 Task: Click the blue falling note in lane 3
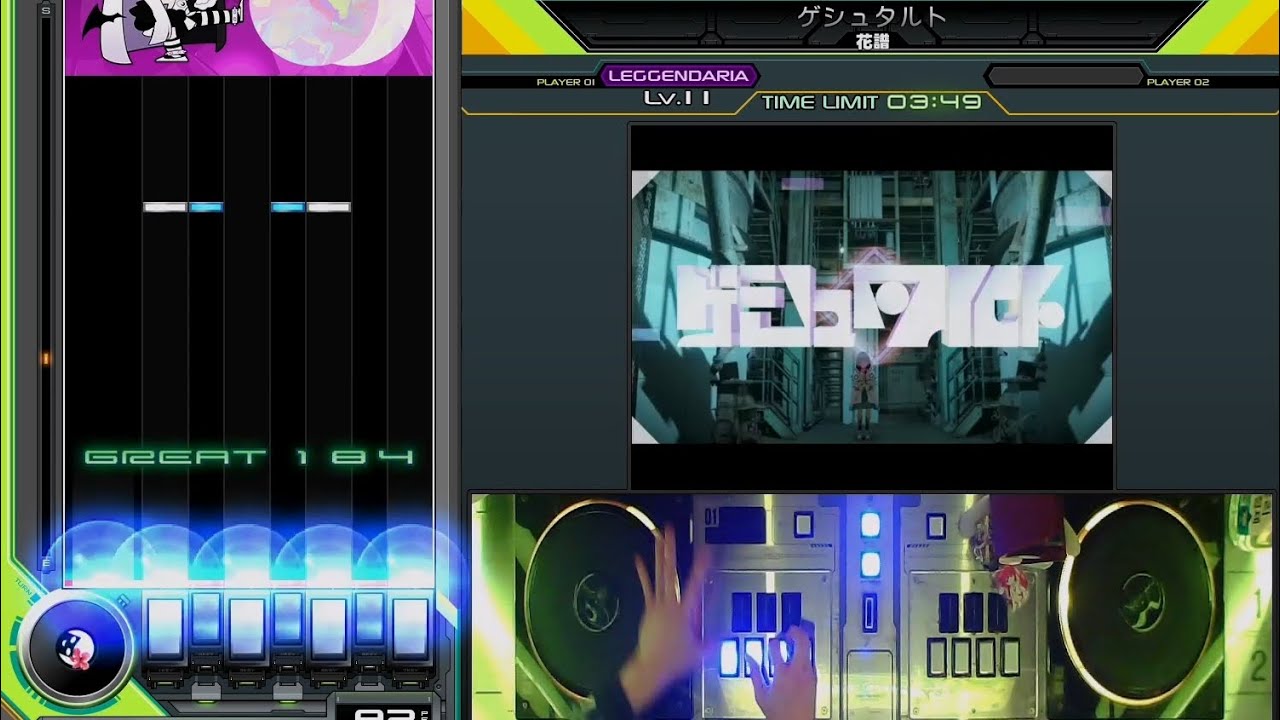(x=206, y=207)
